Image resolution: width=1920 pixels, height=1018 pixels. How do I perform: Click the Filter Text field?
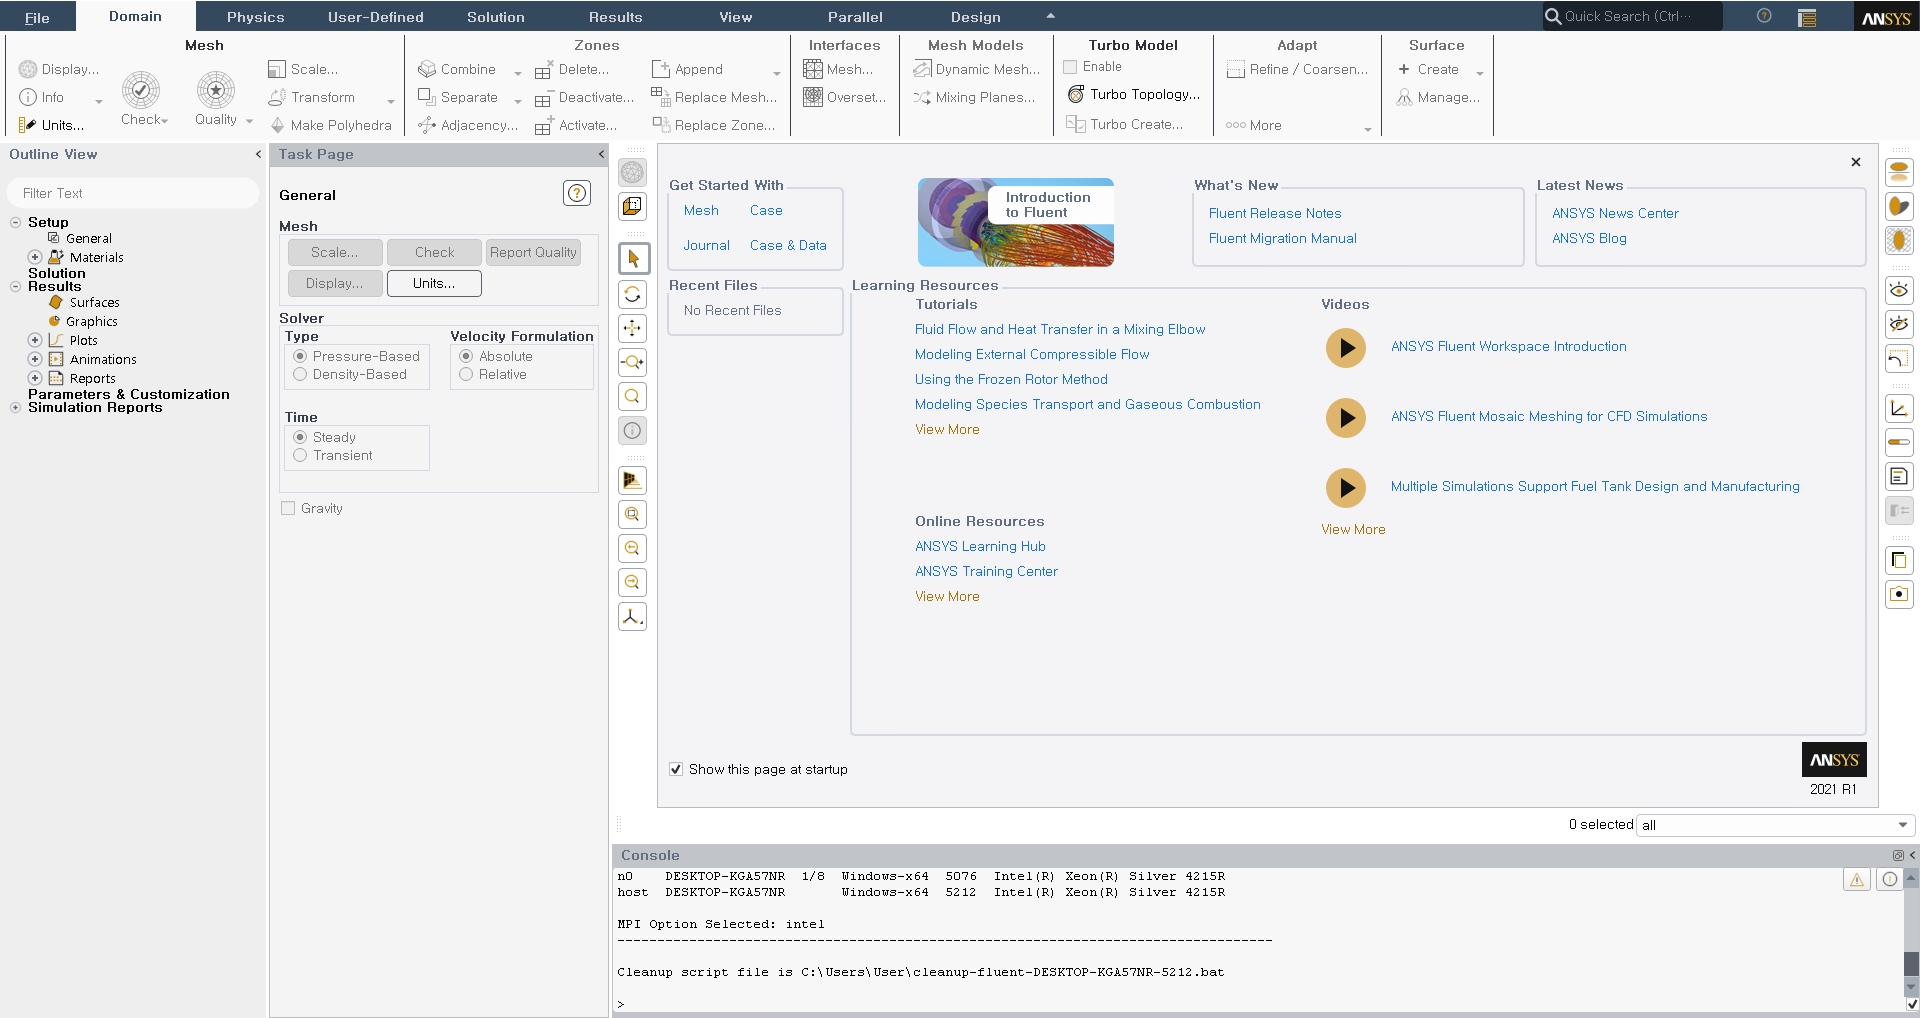click(x=133, y=193)
